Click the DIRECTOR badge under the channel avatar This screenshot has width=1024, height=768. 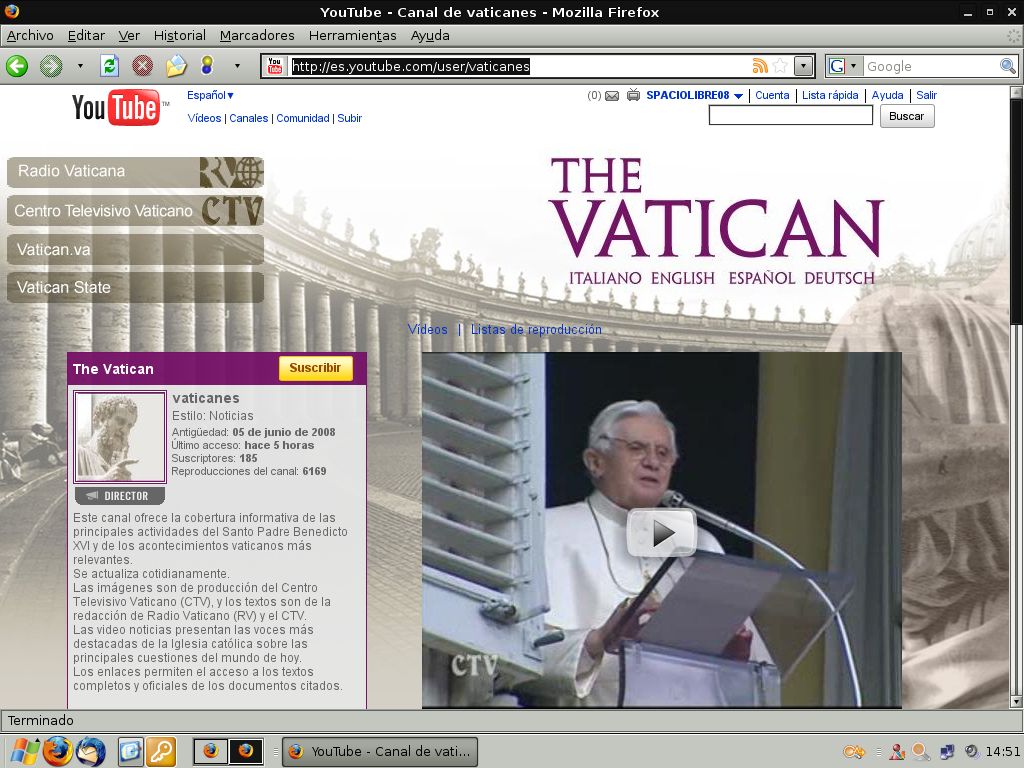[119, 495]
